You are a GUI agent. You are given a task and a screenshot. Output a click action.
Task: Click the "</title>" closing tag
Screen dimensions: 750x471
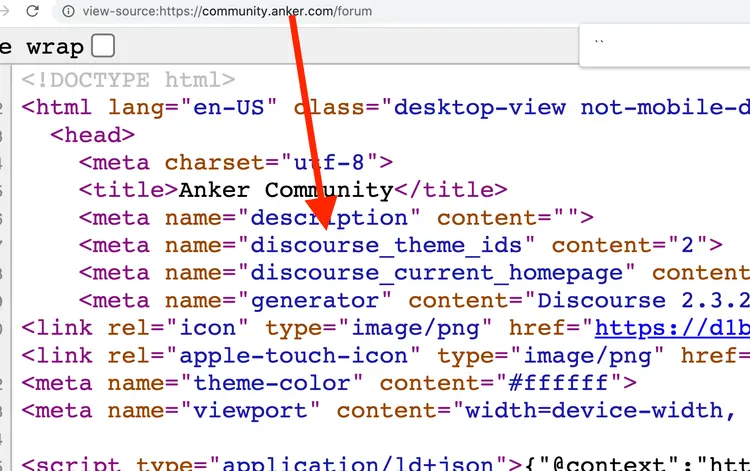(451, 190)
